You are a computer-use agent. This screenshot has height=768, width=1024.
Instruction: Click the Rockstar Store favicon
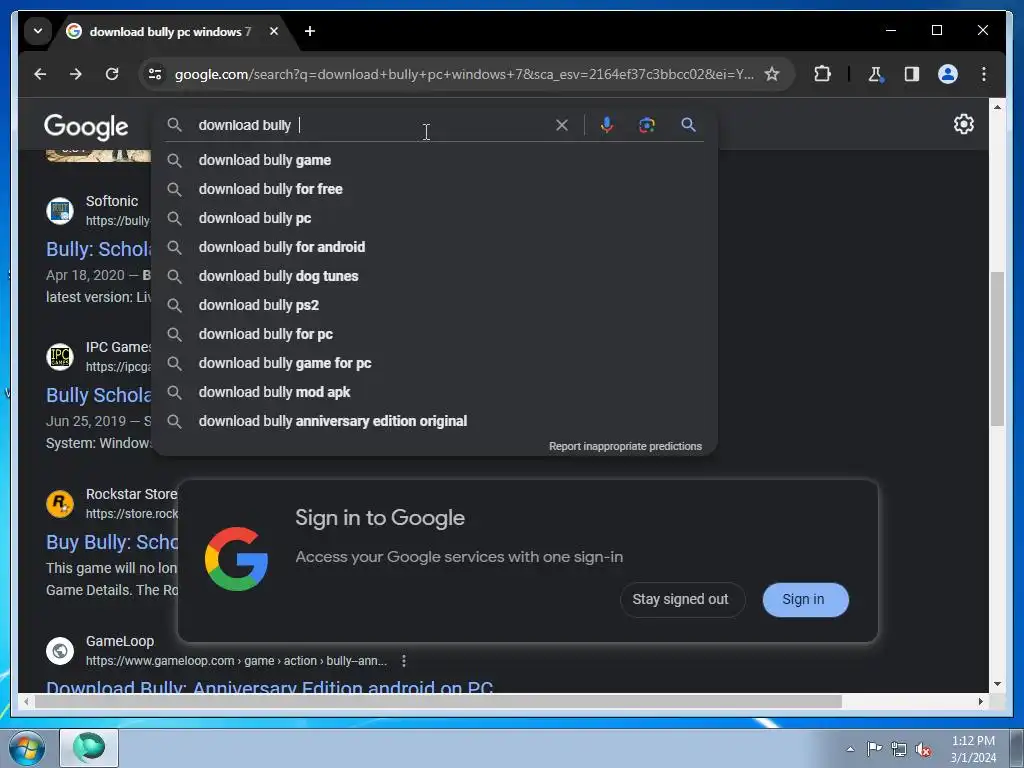pyautogui.click(x=60, y=504)
